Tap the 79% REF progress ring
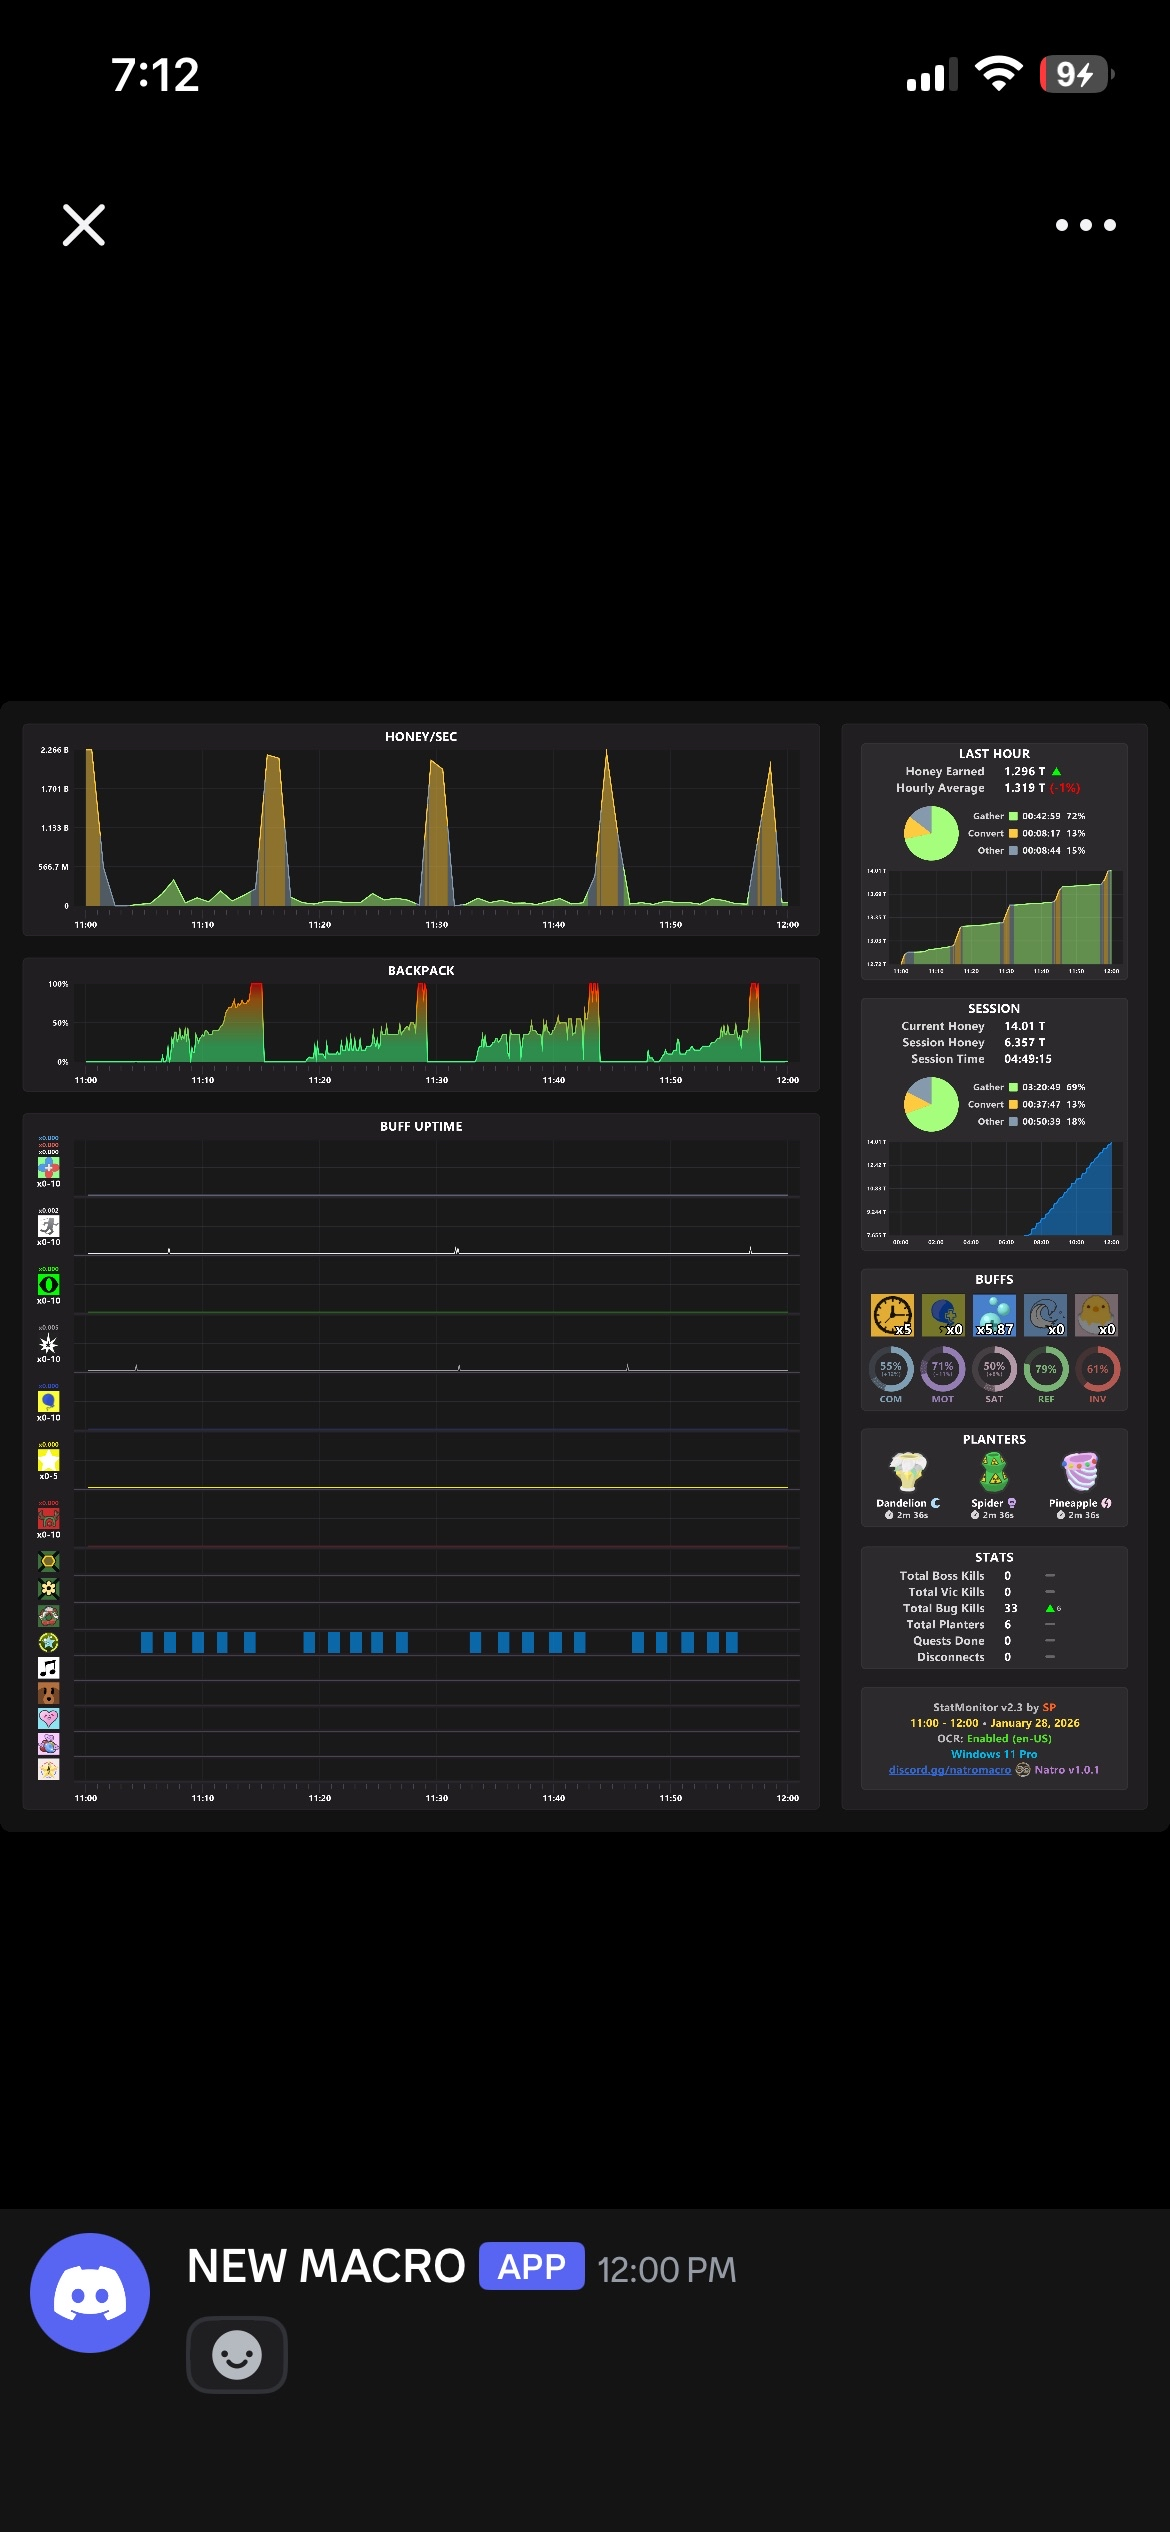 tap(1046, 1369)
